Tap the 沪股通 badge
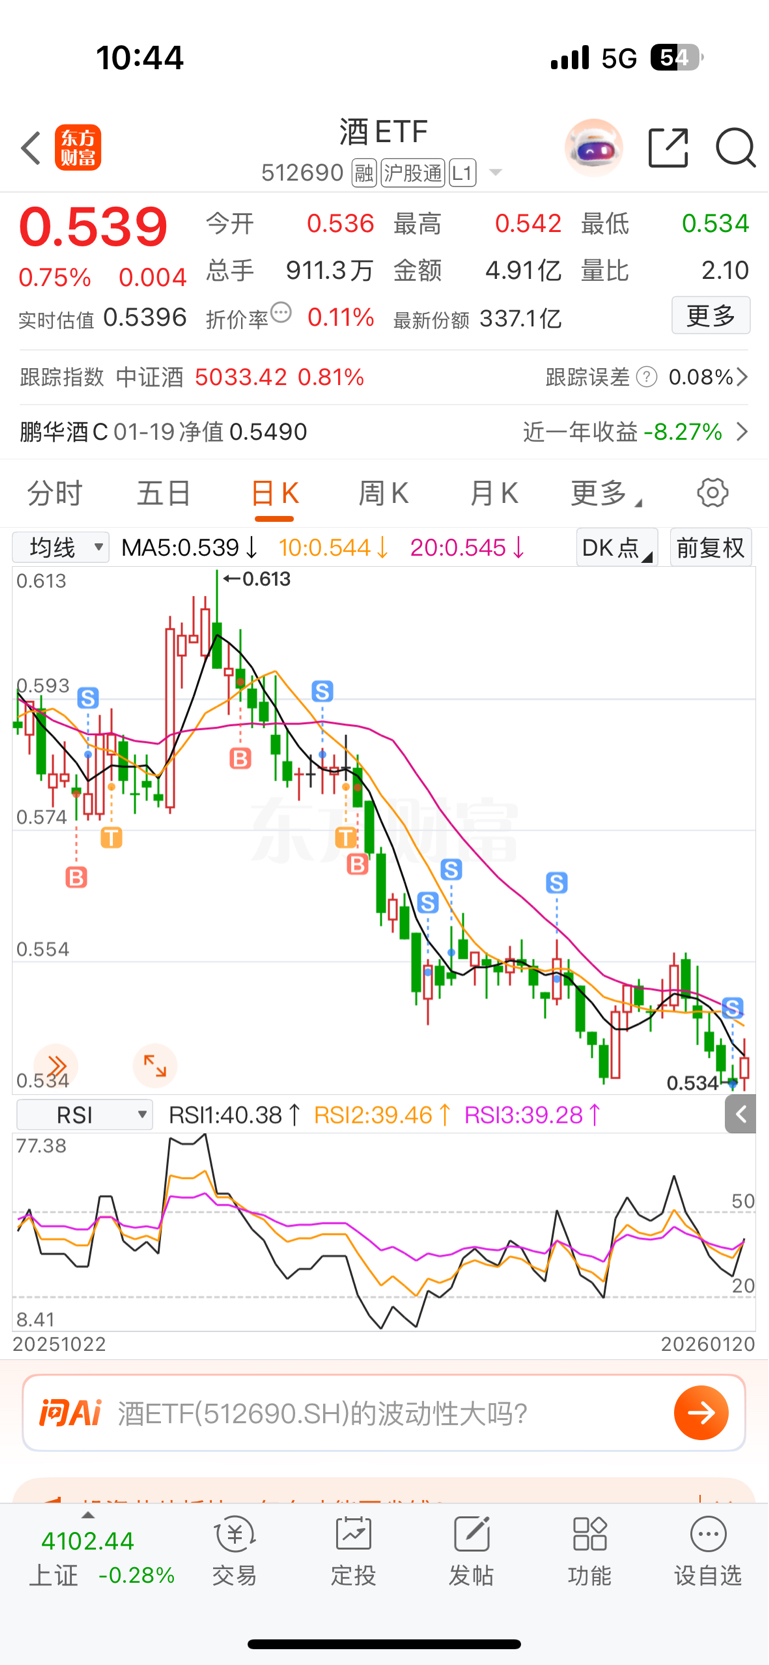 point(413,174)
